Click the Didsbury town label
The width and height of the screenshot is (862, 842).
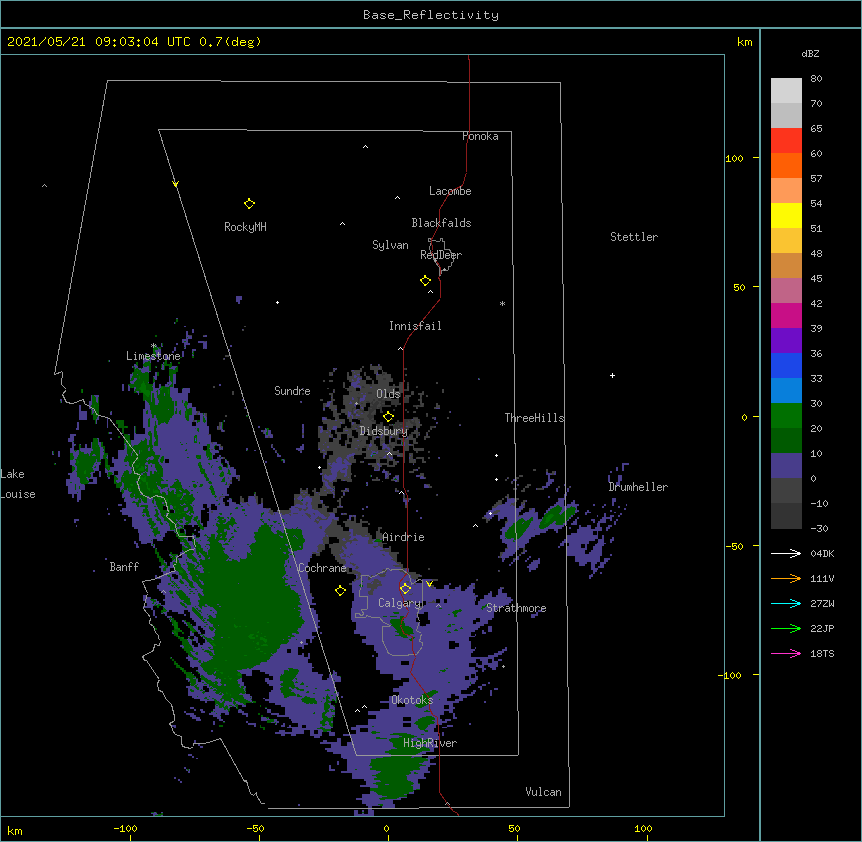click(384, 431)
